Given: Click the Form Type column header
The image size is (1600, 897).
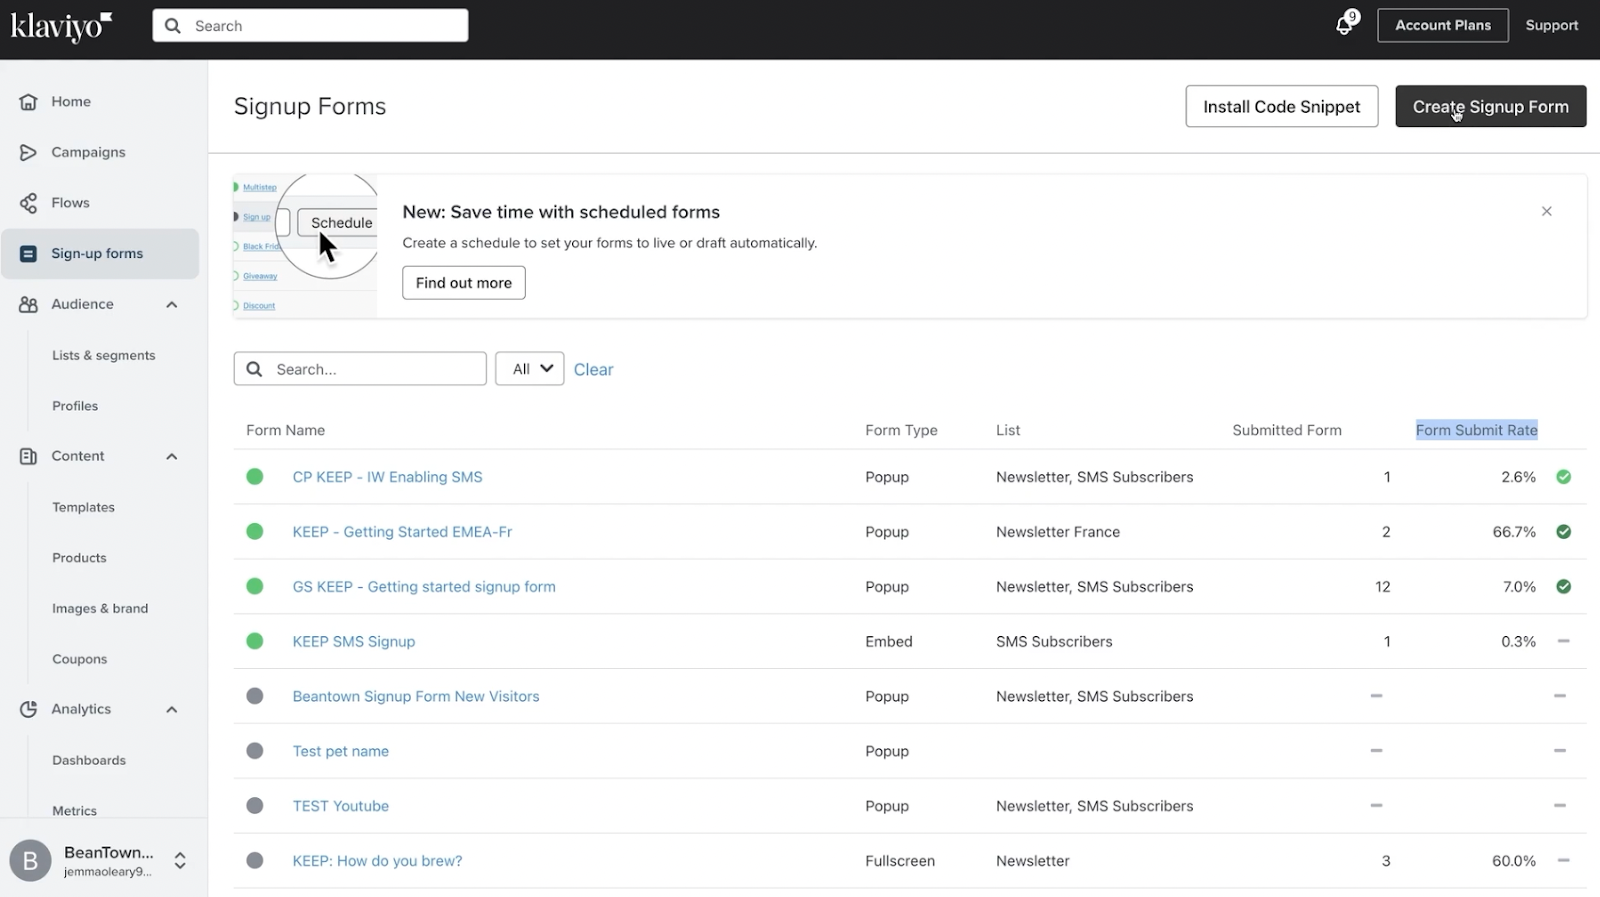Looking at the screenshot, I should pyautogui.click(x=901, y=430).
